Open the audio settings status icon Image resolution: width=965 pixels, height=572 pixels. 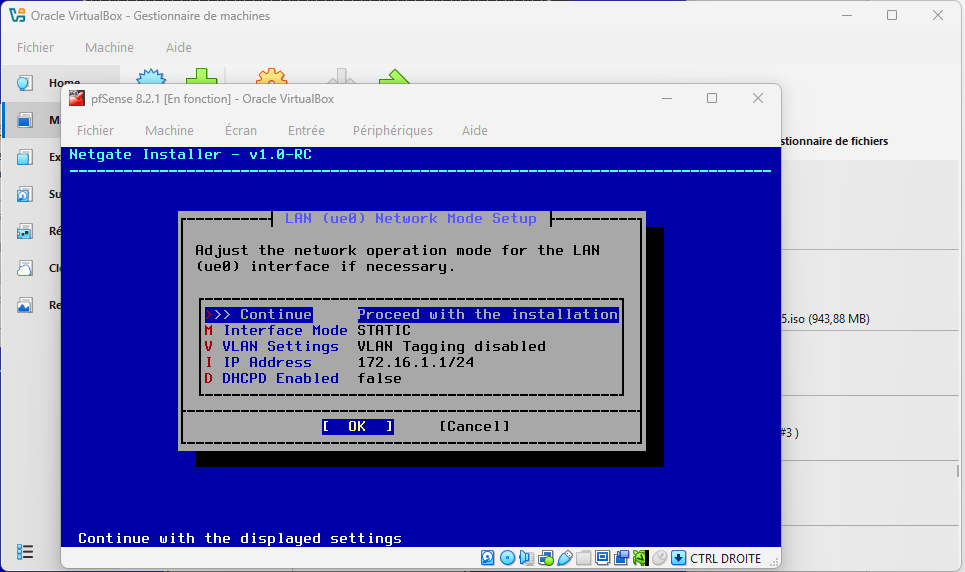point(526,558)
